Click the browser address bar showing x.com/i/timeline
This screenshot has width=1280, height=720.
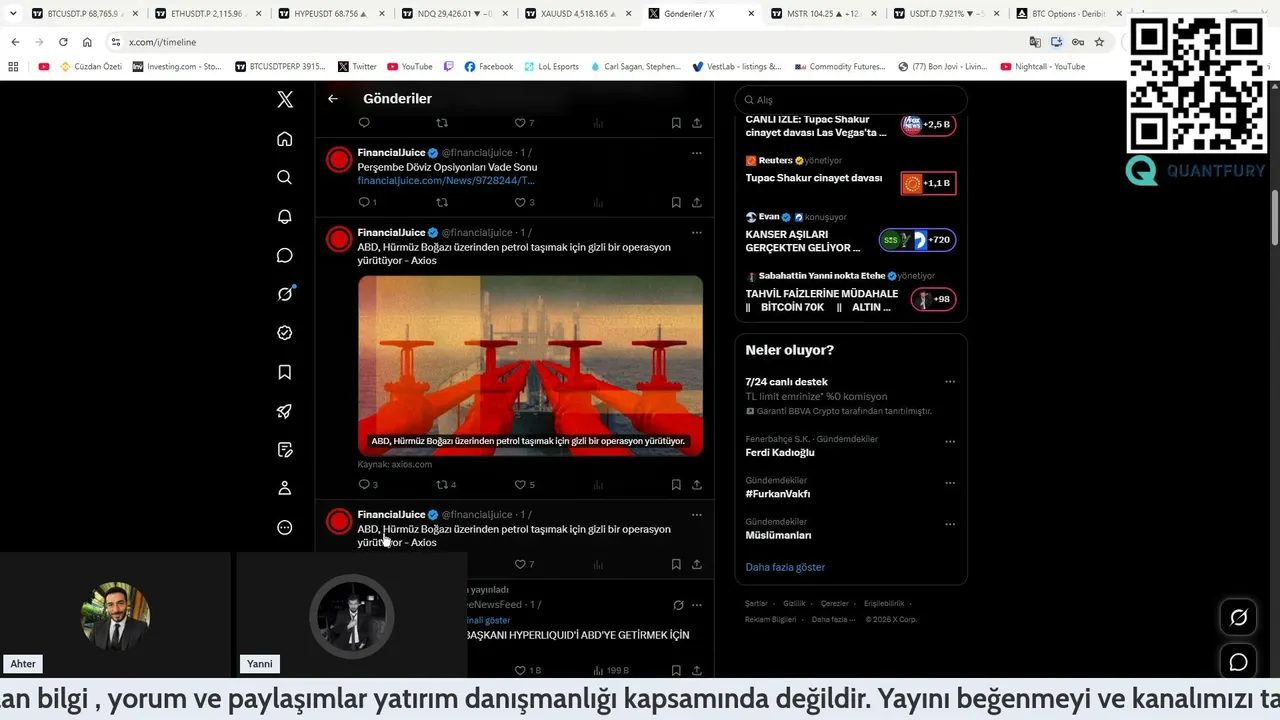coord(565,42)
